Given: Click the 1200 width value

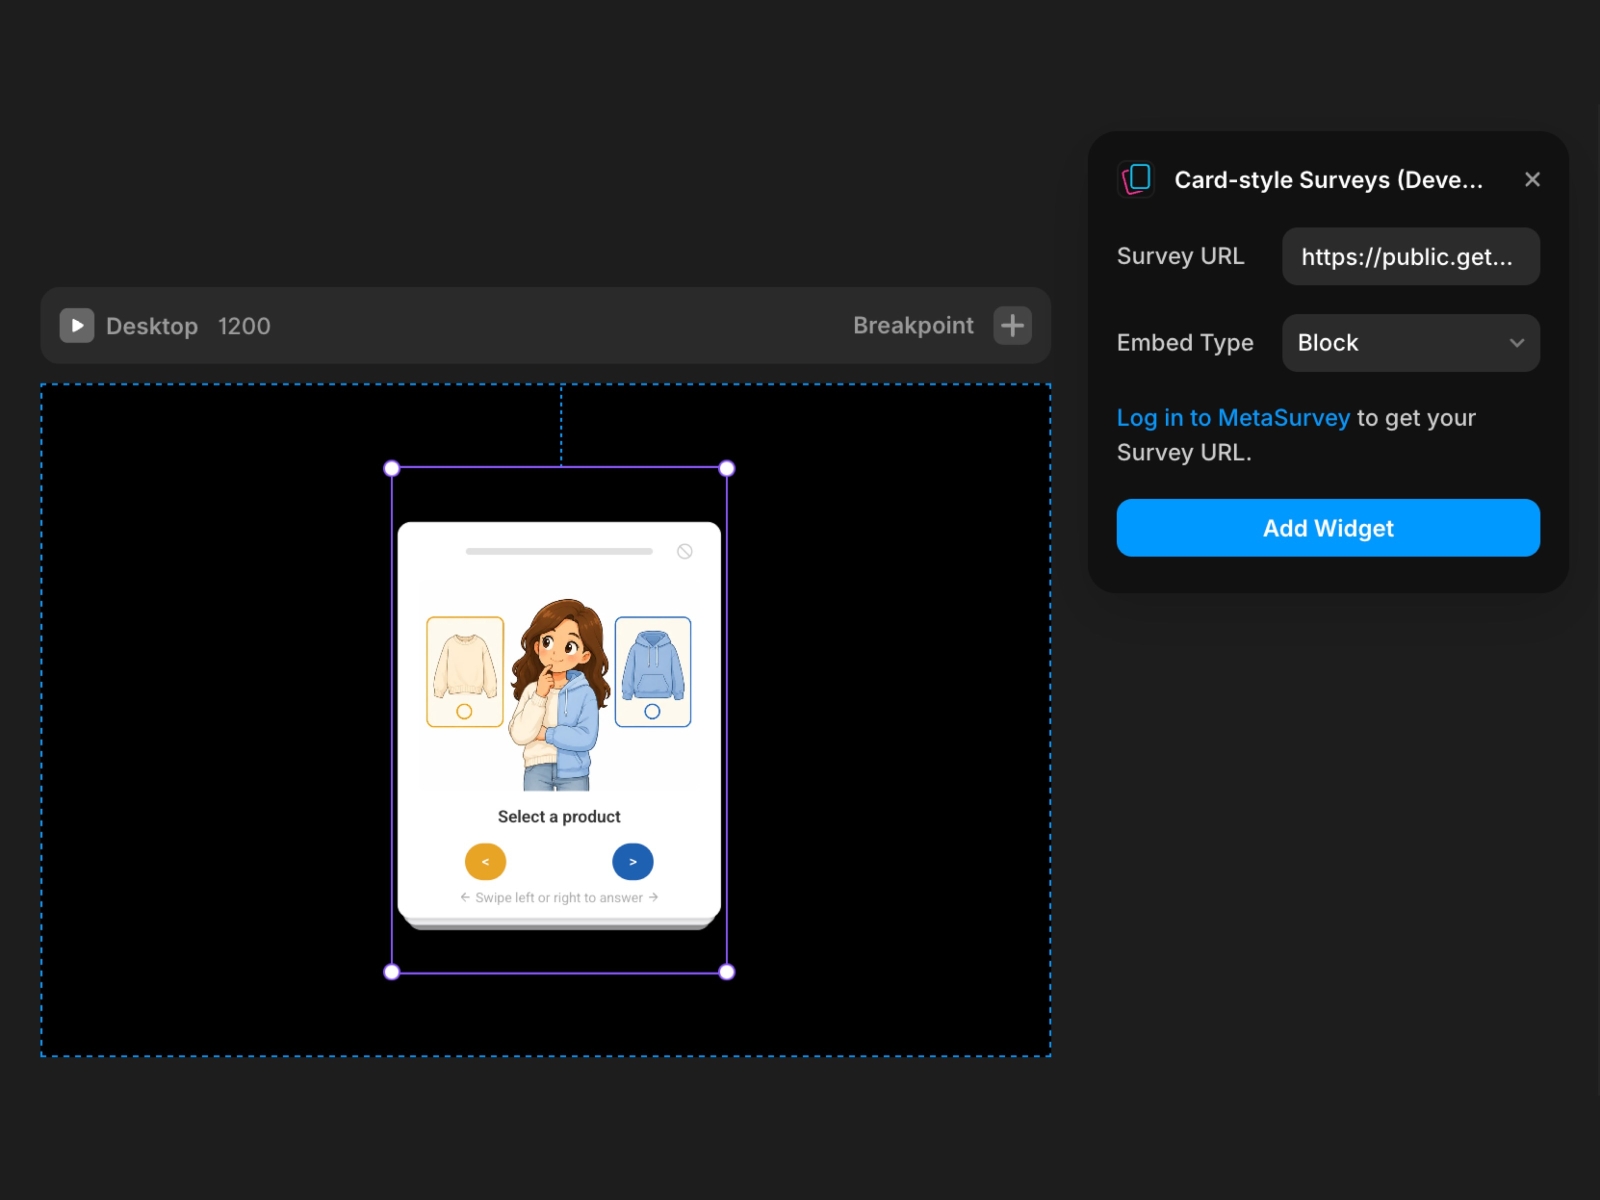Looking at the screenshot, I should (244, 326).
